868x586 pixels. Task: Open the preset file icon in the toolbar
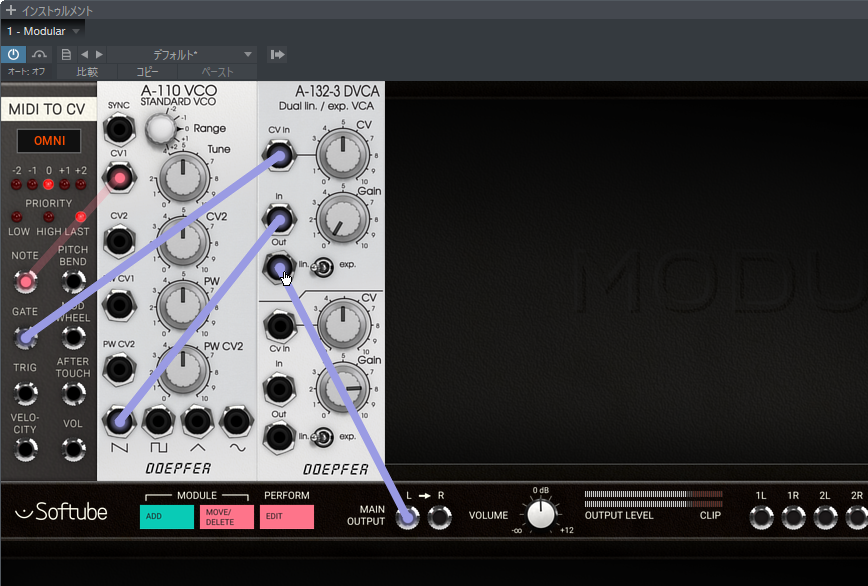tap(66, 54)
